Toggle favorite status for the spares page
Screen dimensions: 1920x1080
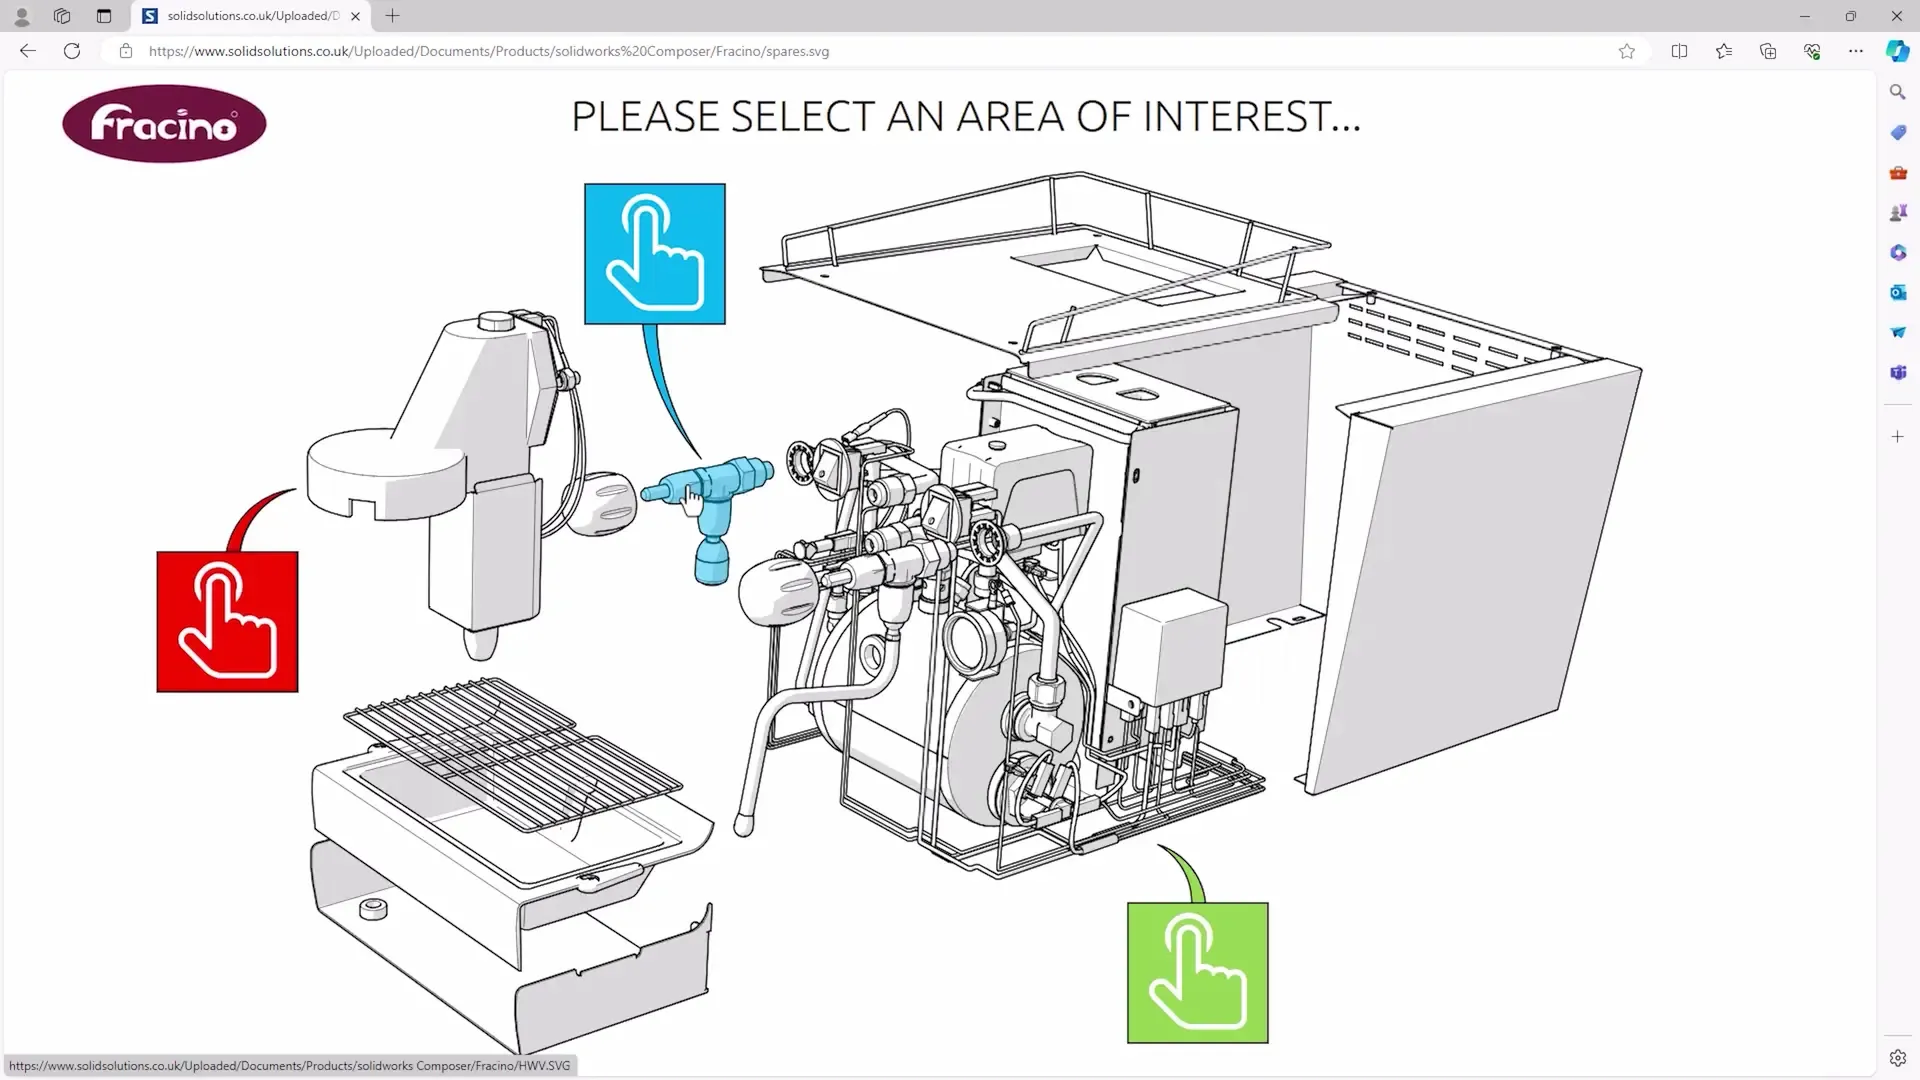(1627, 51)
